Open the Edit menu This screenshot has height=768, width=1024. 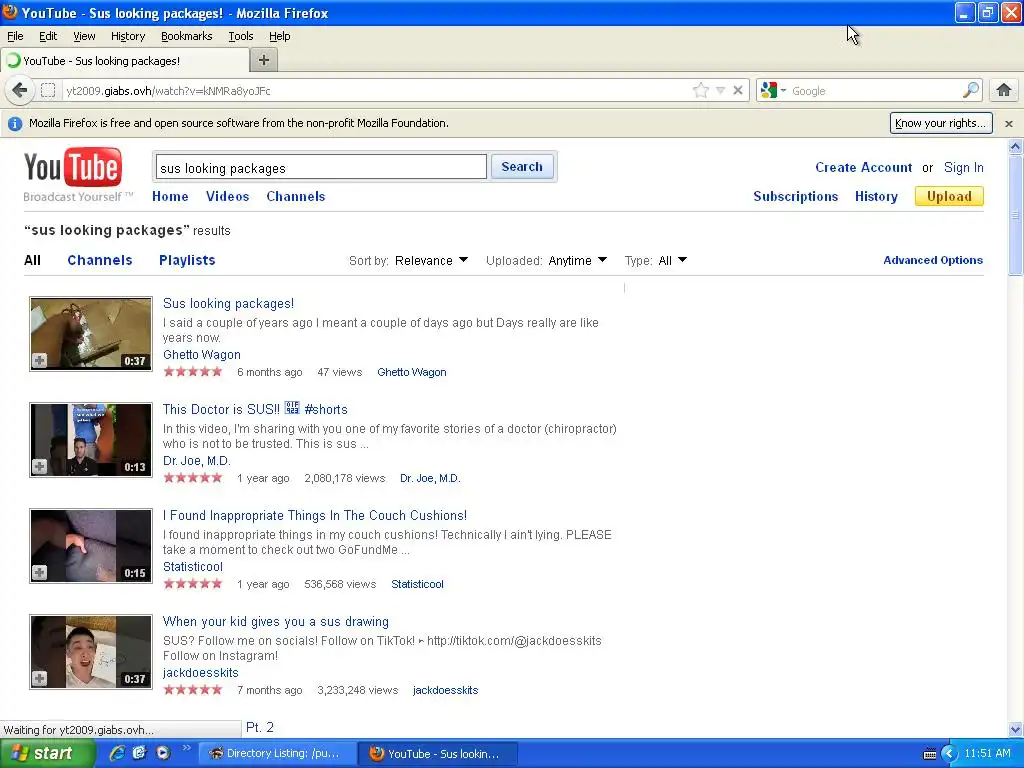coord(48,36)
